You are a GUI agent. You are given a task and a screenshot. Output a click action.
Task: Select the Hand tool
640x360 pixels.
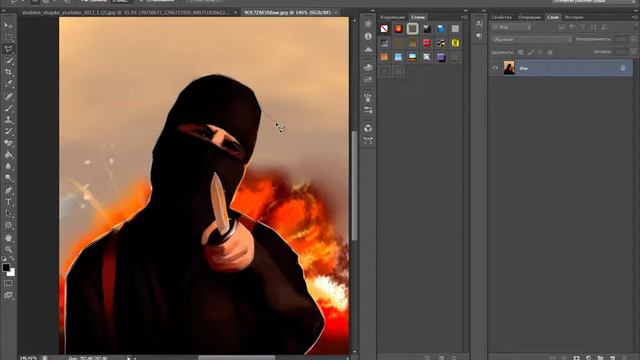click(8, 238)
